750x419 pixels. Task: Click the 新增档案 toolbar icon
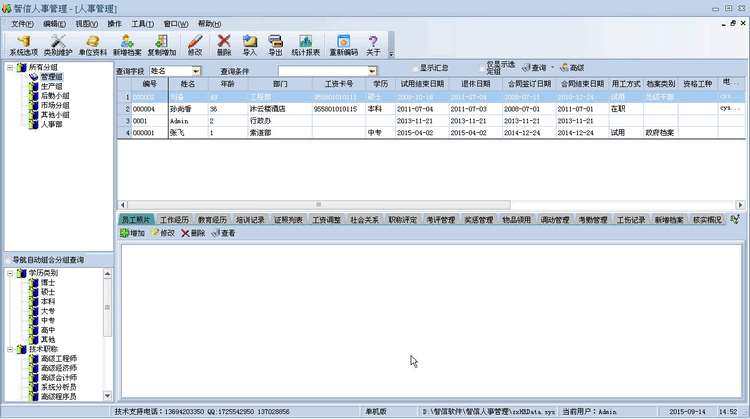click(125, 44)
